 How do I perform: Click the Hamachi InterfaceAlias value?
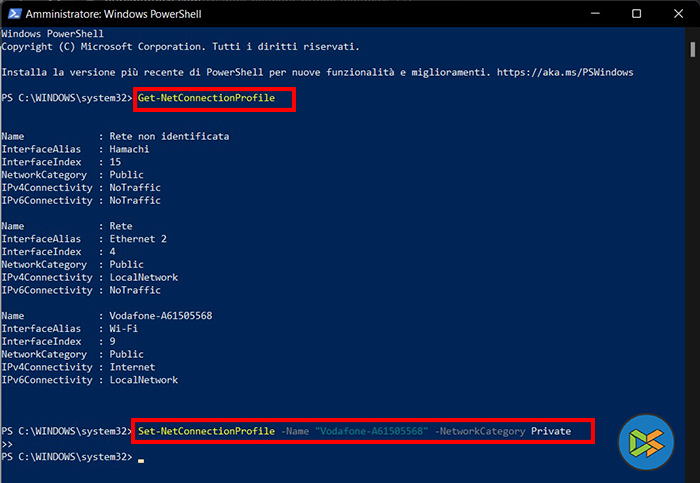(128, 148)
